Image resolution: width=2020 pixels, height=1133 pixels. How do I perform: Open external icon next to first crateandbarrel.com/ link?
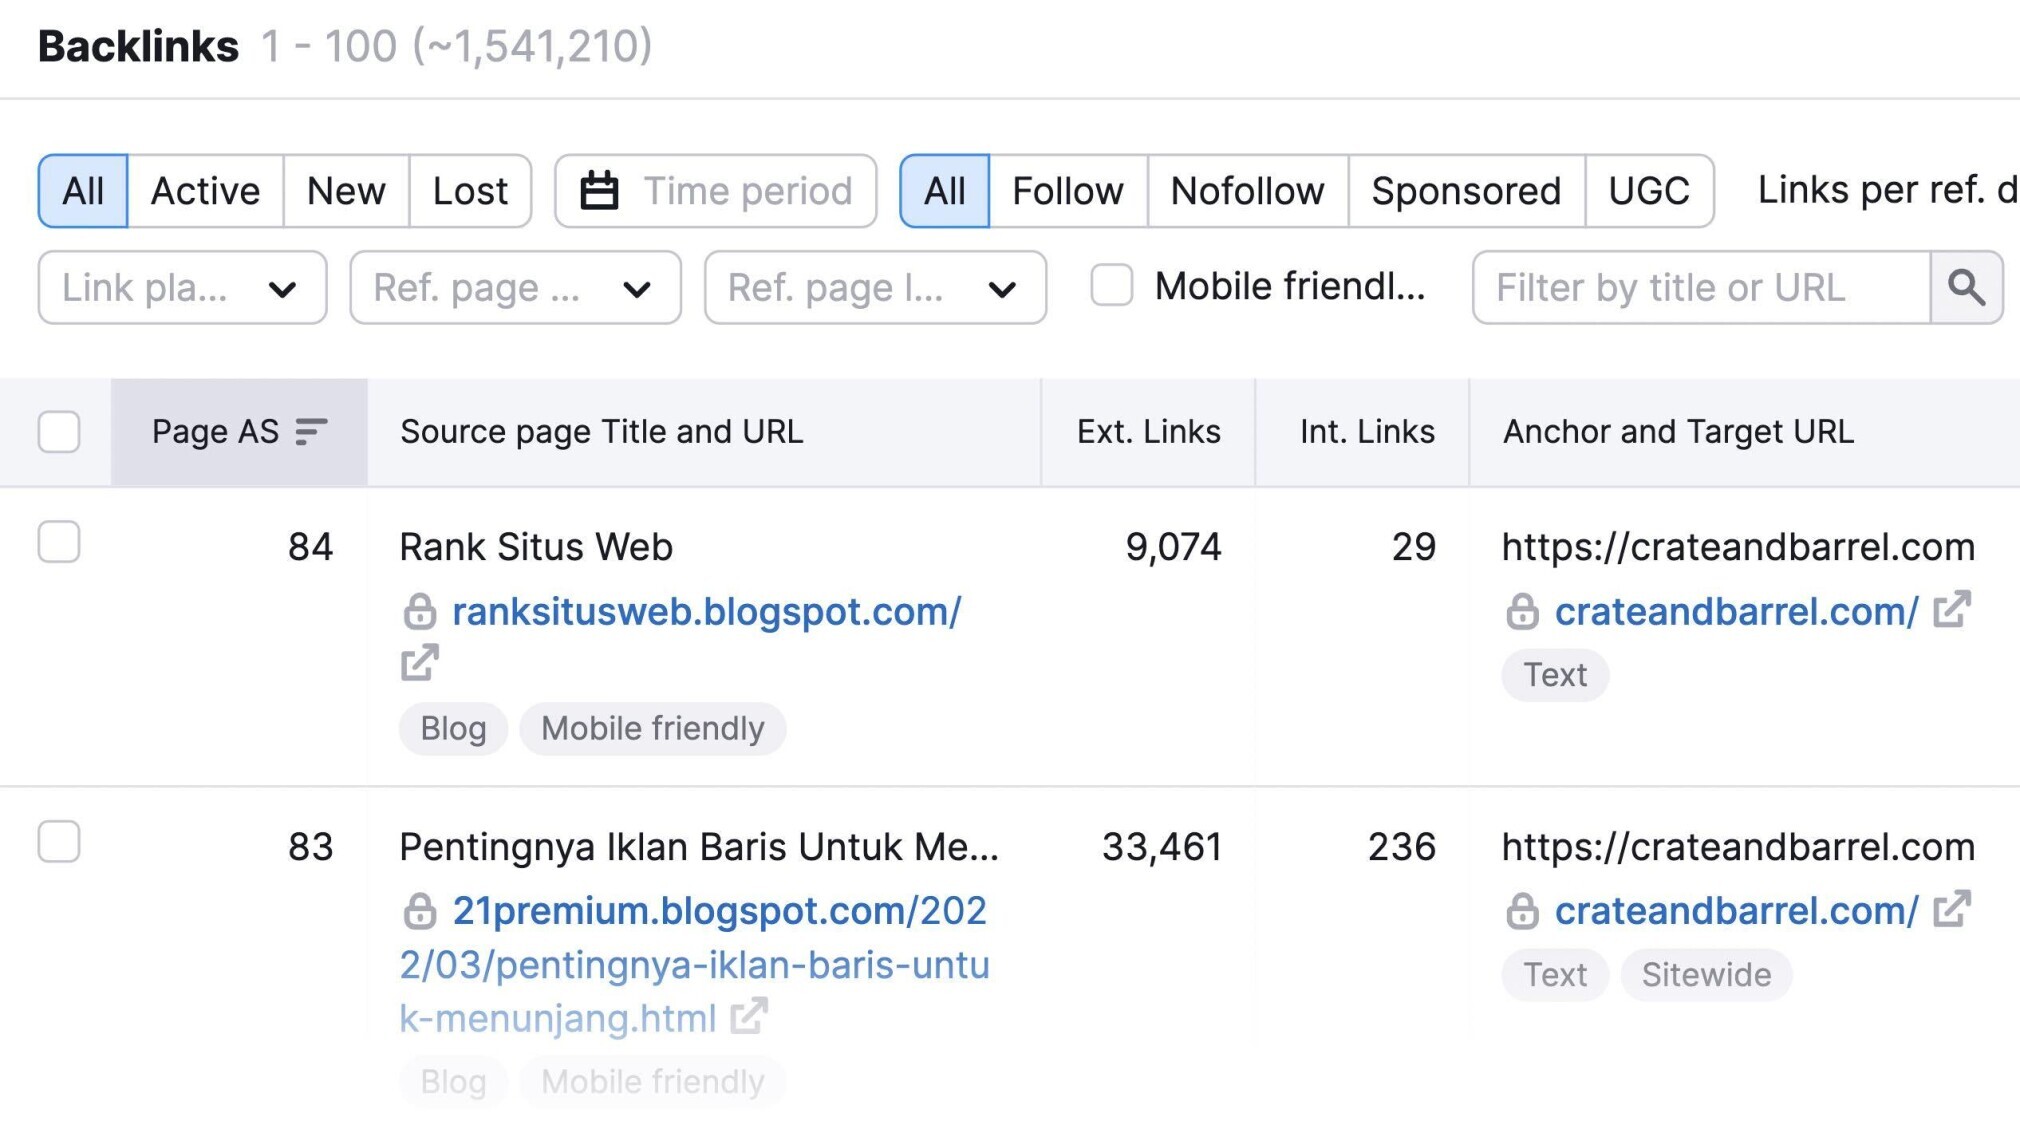pos(1951,610)
